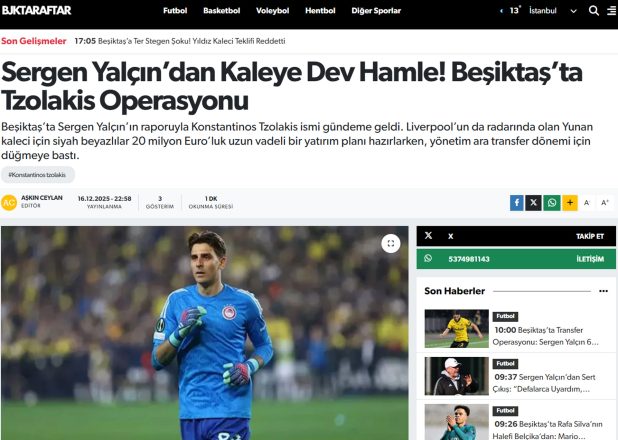618x440 pixels.
Task: Click the yellow plus share button
Action: (570, 203)
